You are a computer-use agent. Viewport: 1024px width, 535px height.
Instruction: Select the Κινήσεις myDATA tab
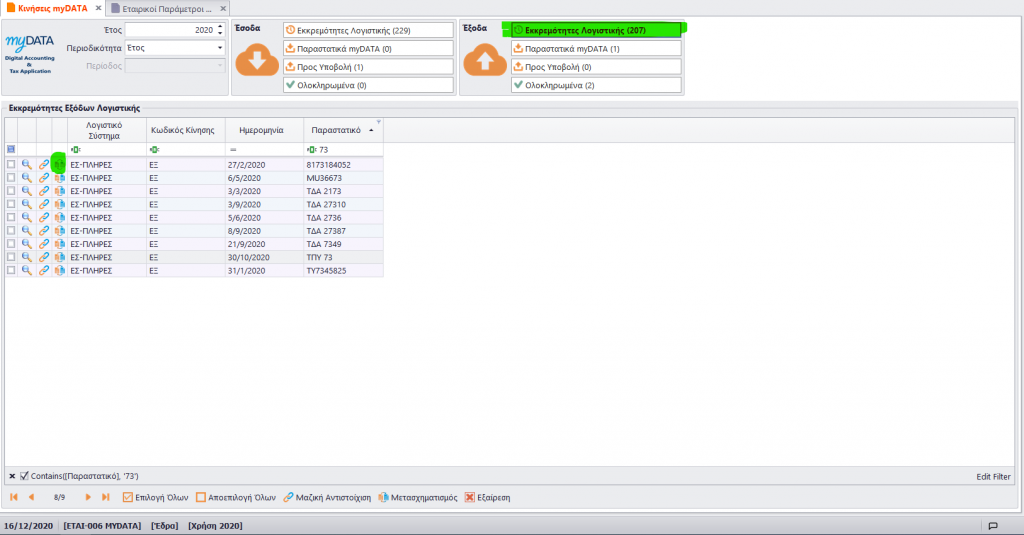click(x=53, y=8)
